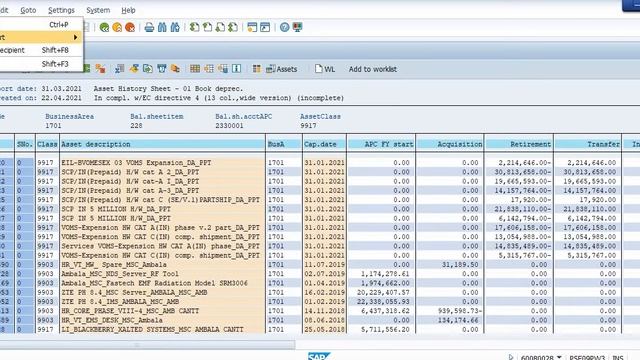Click the Cap.date column header
640x360 pixels.
click(x=324, y=144)
